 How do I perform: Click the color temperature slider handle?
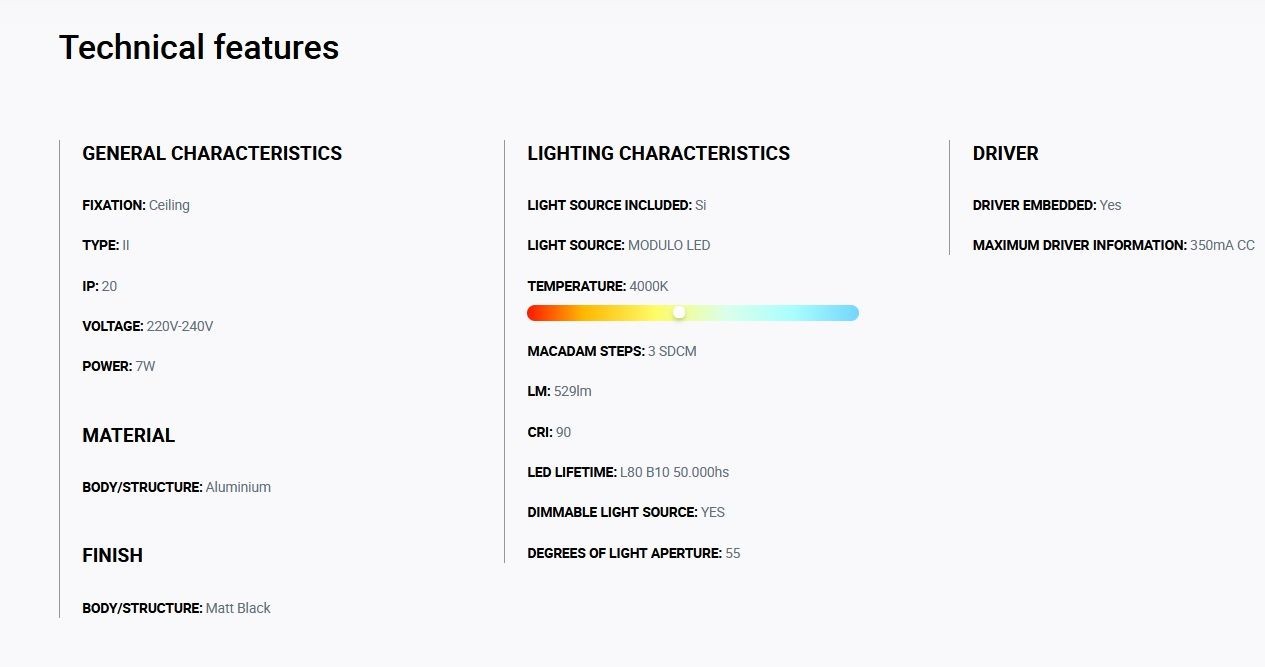tap(679, 313)
